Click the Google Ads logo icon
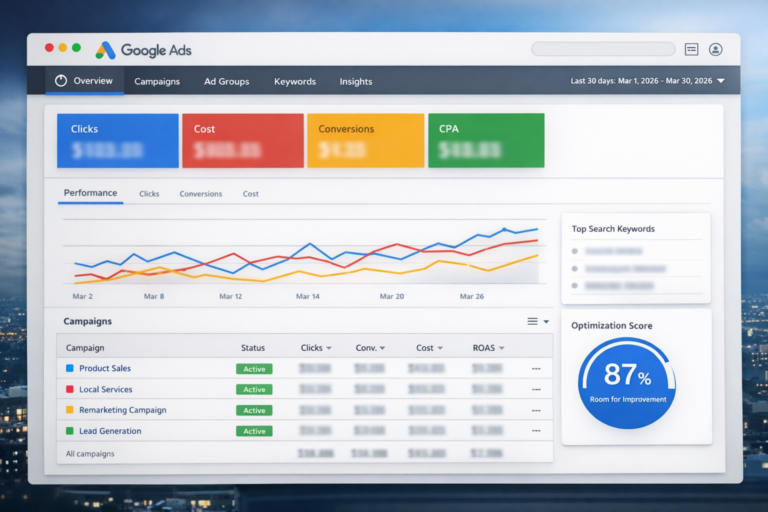The height and width of the screenshot is (512, 768). (x=105, y=50)
